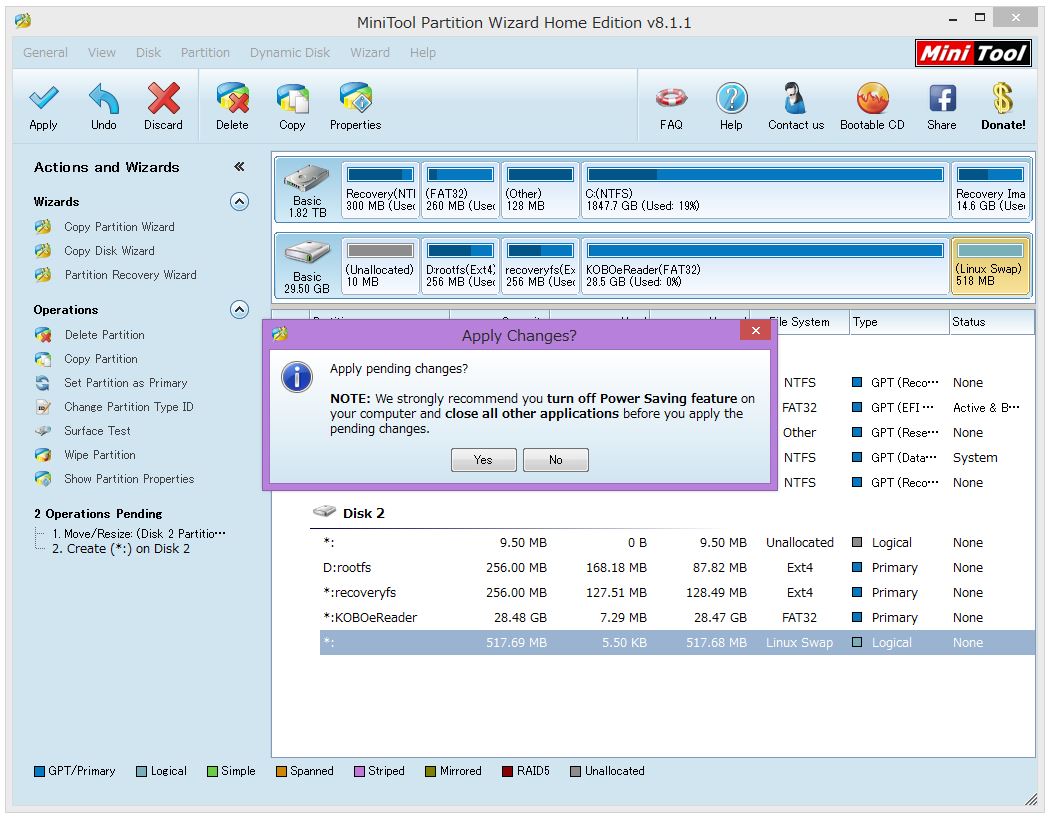Select Set Partition as Primary
The image size is (1053, 824).
tap(126, 383)
